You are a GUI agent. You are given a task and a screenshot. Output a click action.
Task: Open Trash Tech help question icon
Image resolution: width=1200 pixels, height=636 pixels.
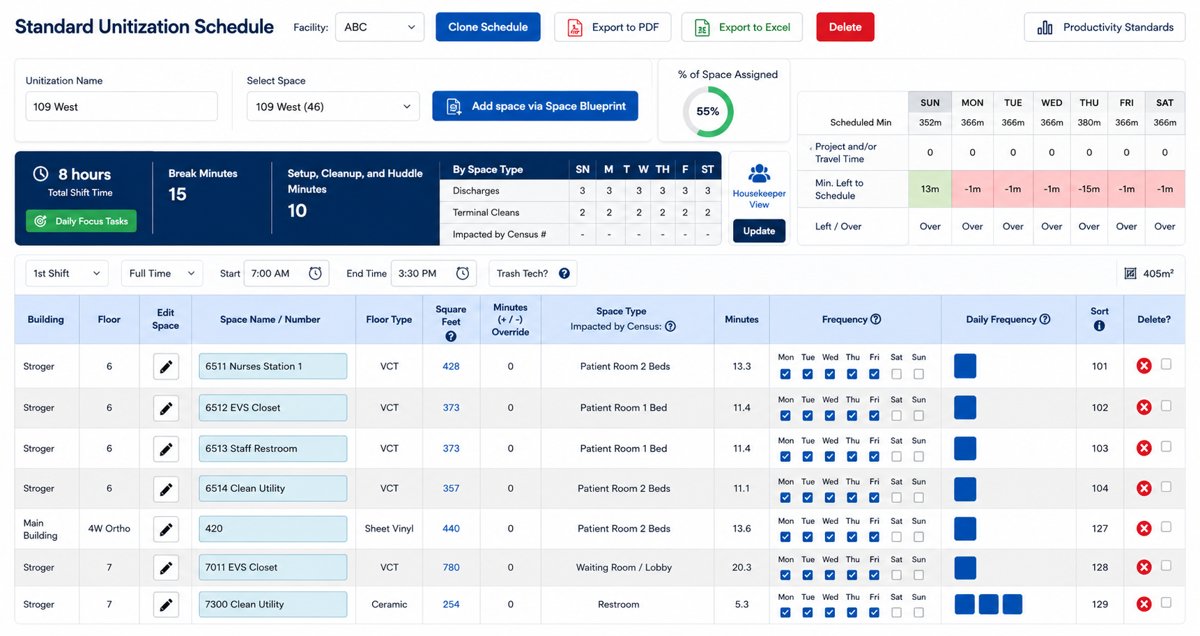pos(564,273)
